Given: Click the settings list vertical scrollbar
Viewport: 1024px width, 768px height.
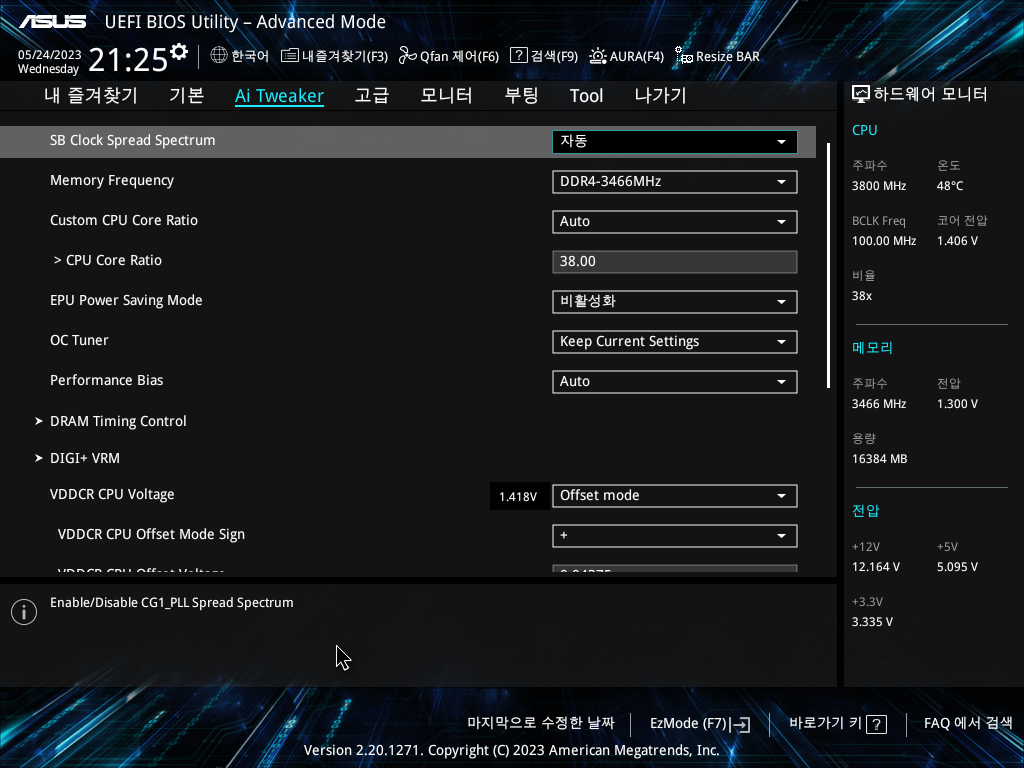Looking at the screenshot, I should click(828, 265).
